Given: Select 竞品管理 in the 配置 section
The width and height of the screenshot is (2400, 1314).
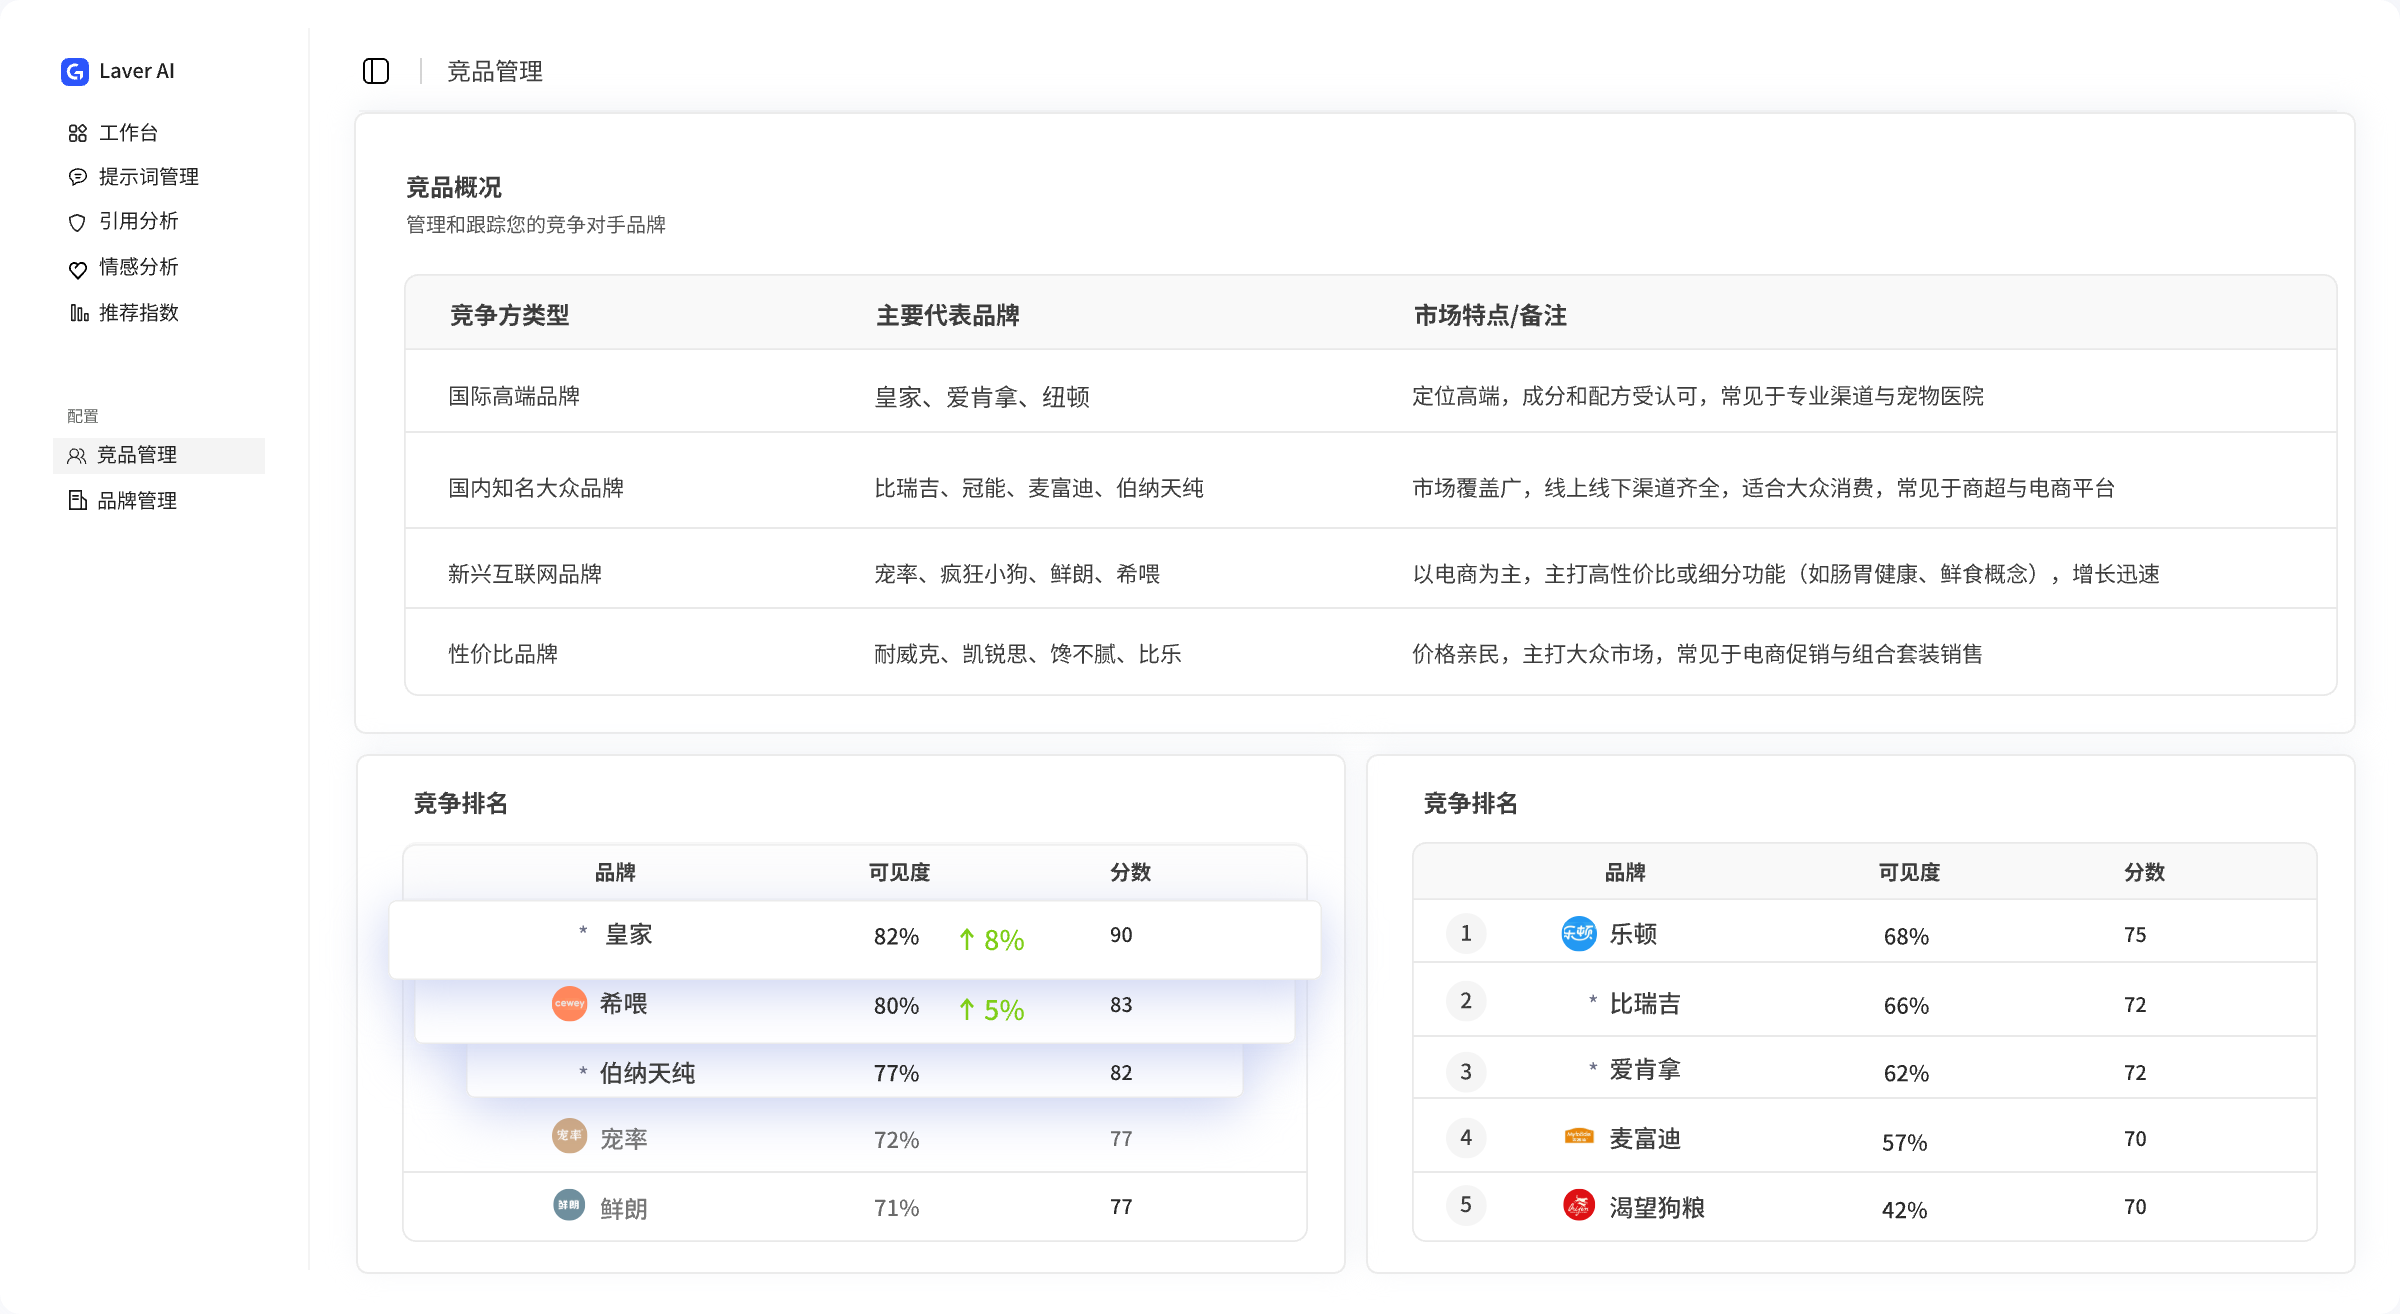Looking at the screenshot, I should (x=137, y=455).
